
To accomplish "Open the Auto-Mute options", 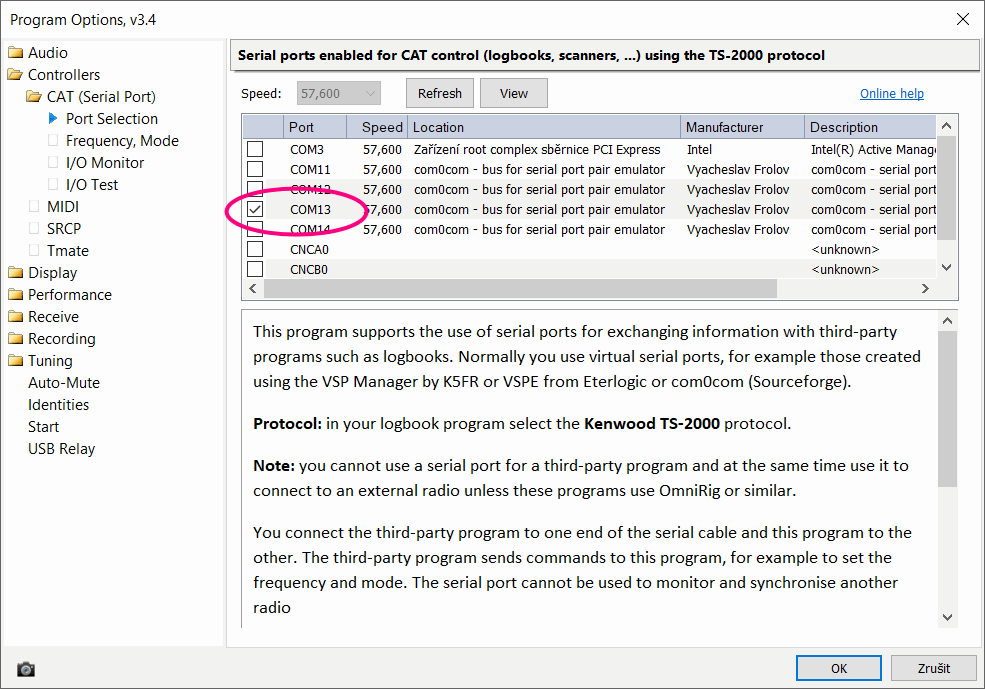I will (64, 382).
